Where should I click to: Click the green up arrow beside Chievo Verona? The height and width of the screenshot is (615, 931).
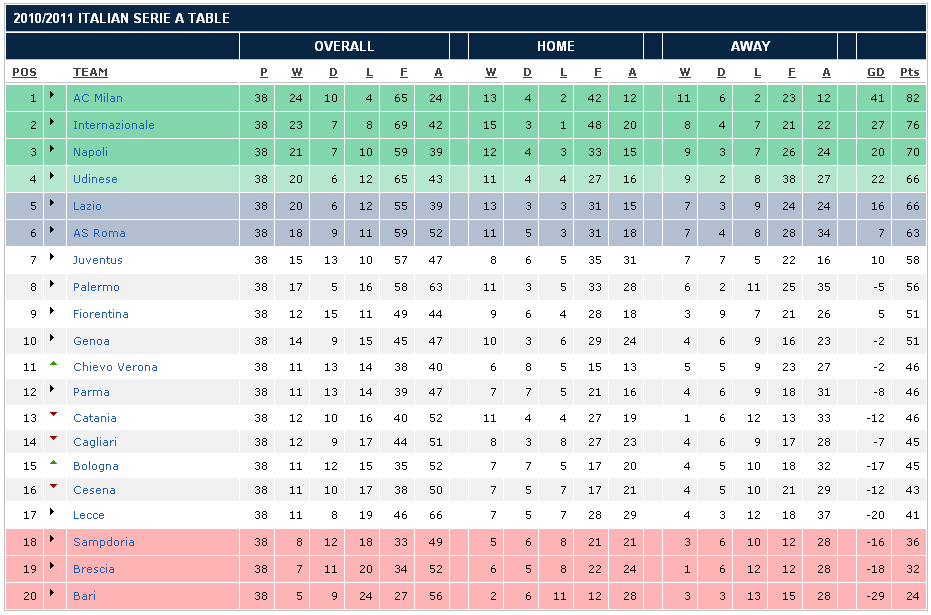click(x=52, y=364)
